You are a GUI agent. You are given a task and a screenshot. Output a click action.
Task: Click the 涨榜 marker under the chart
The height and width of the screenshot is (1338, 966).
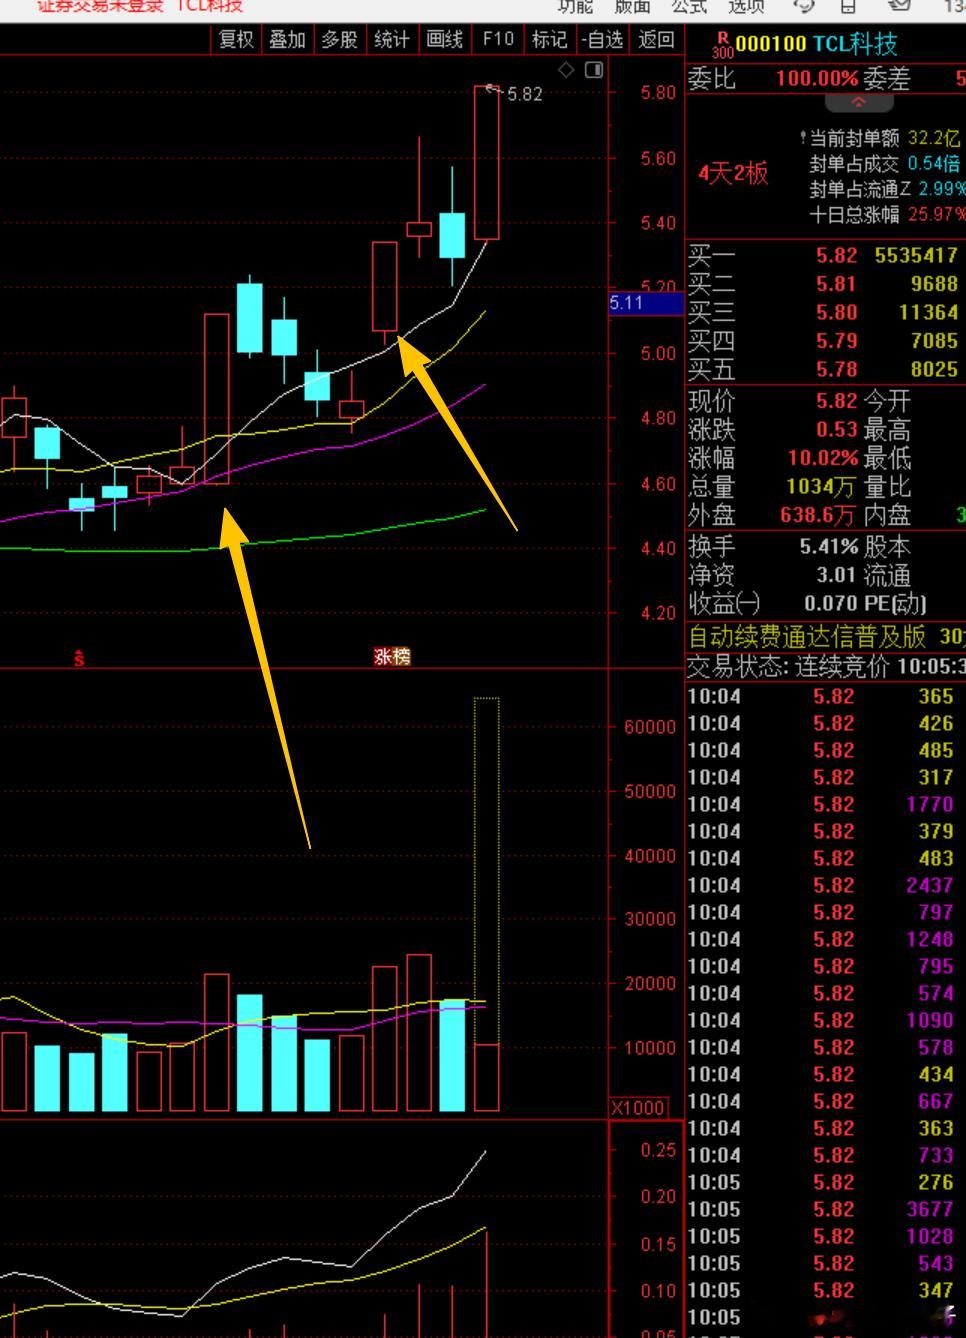click(392, 657)
